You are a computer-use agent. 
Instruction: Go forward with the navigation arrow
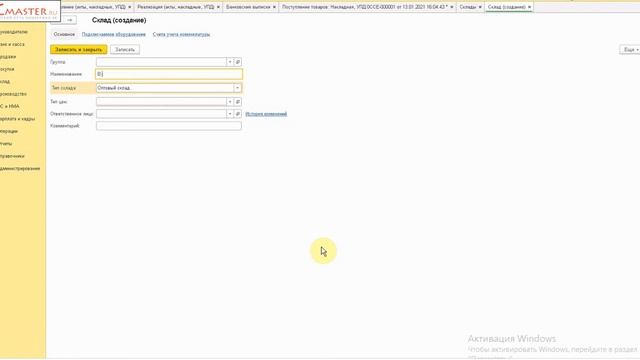coord(70,20)
